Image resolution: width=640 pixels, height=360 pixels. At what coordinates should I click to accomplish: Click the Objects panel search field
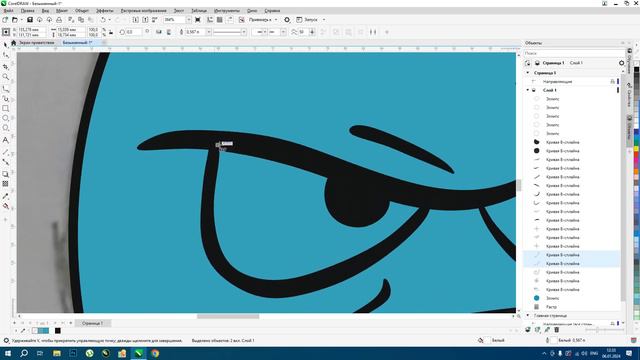click(x=574, y=53)
